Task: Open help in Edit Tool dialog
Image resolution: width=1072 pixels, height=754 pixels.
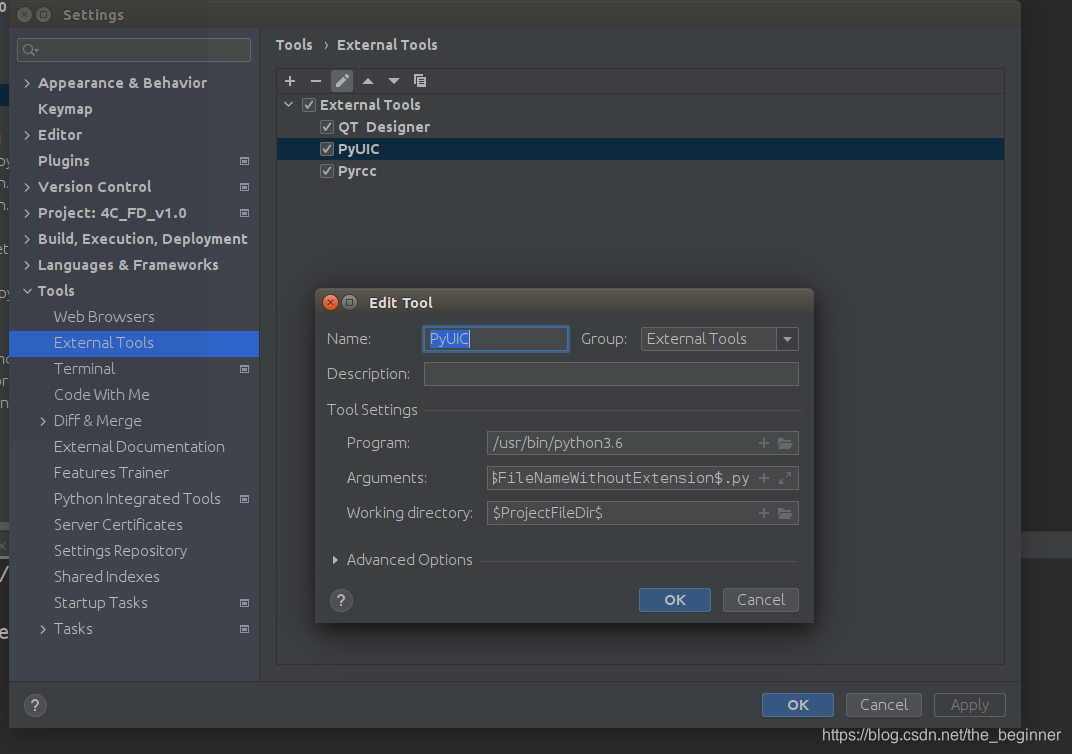Action: point(341,600)
